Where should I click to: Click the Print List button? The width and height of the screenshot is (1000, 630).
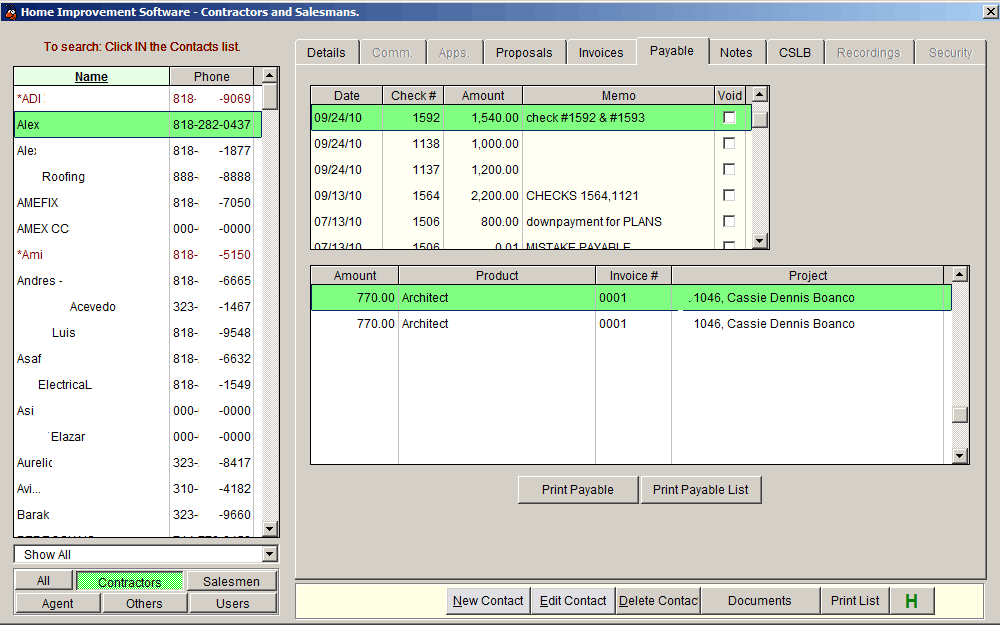point(855,601)
